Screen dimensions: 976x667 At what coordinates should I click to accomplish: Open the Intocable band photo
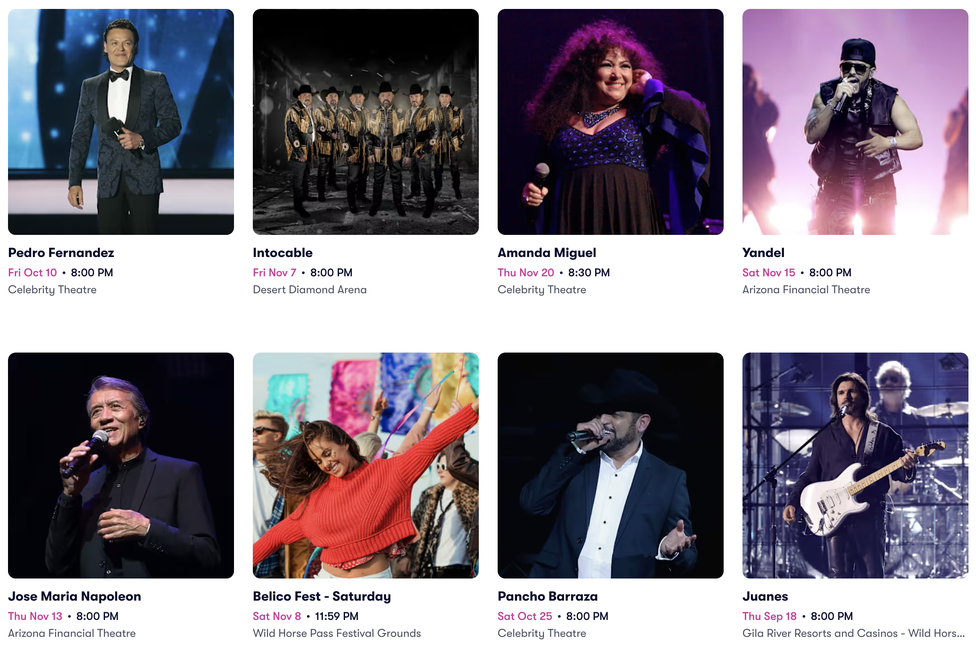[x=365, y=122]
